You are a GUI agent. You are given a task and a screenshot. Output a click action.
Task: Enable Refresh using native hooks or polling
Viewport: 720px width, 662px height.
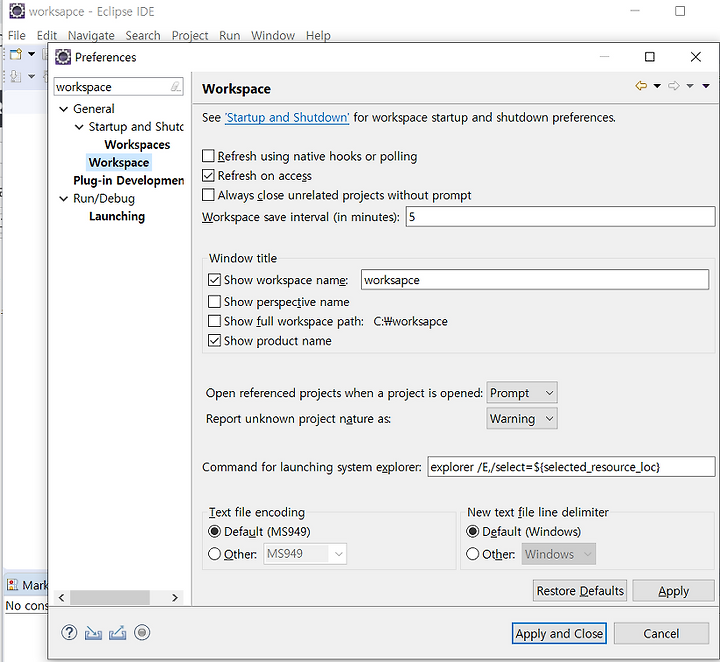click(208, 156)
